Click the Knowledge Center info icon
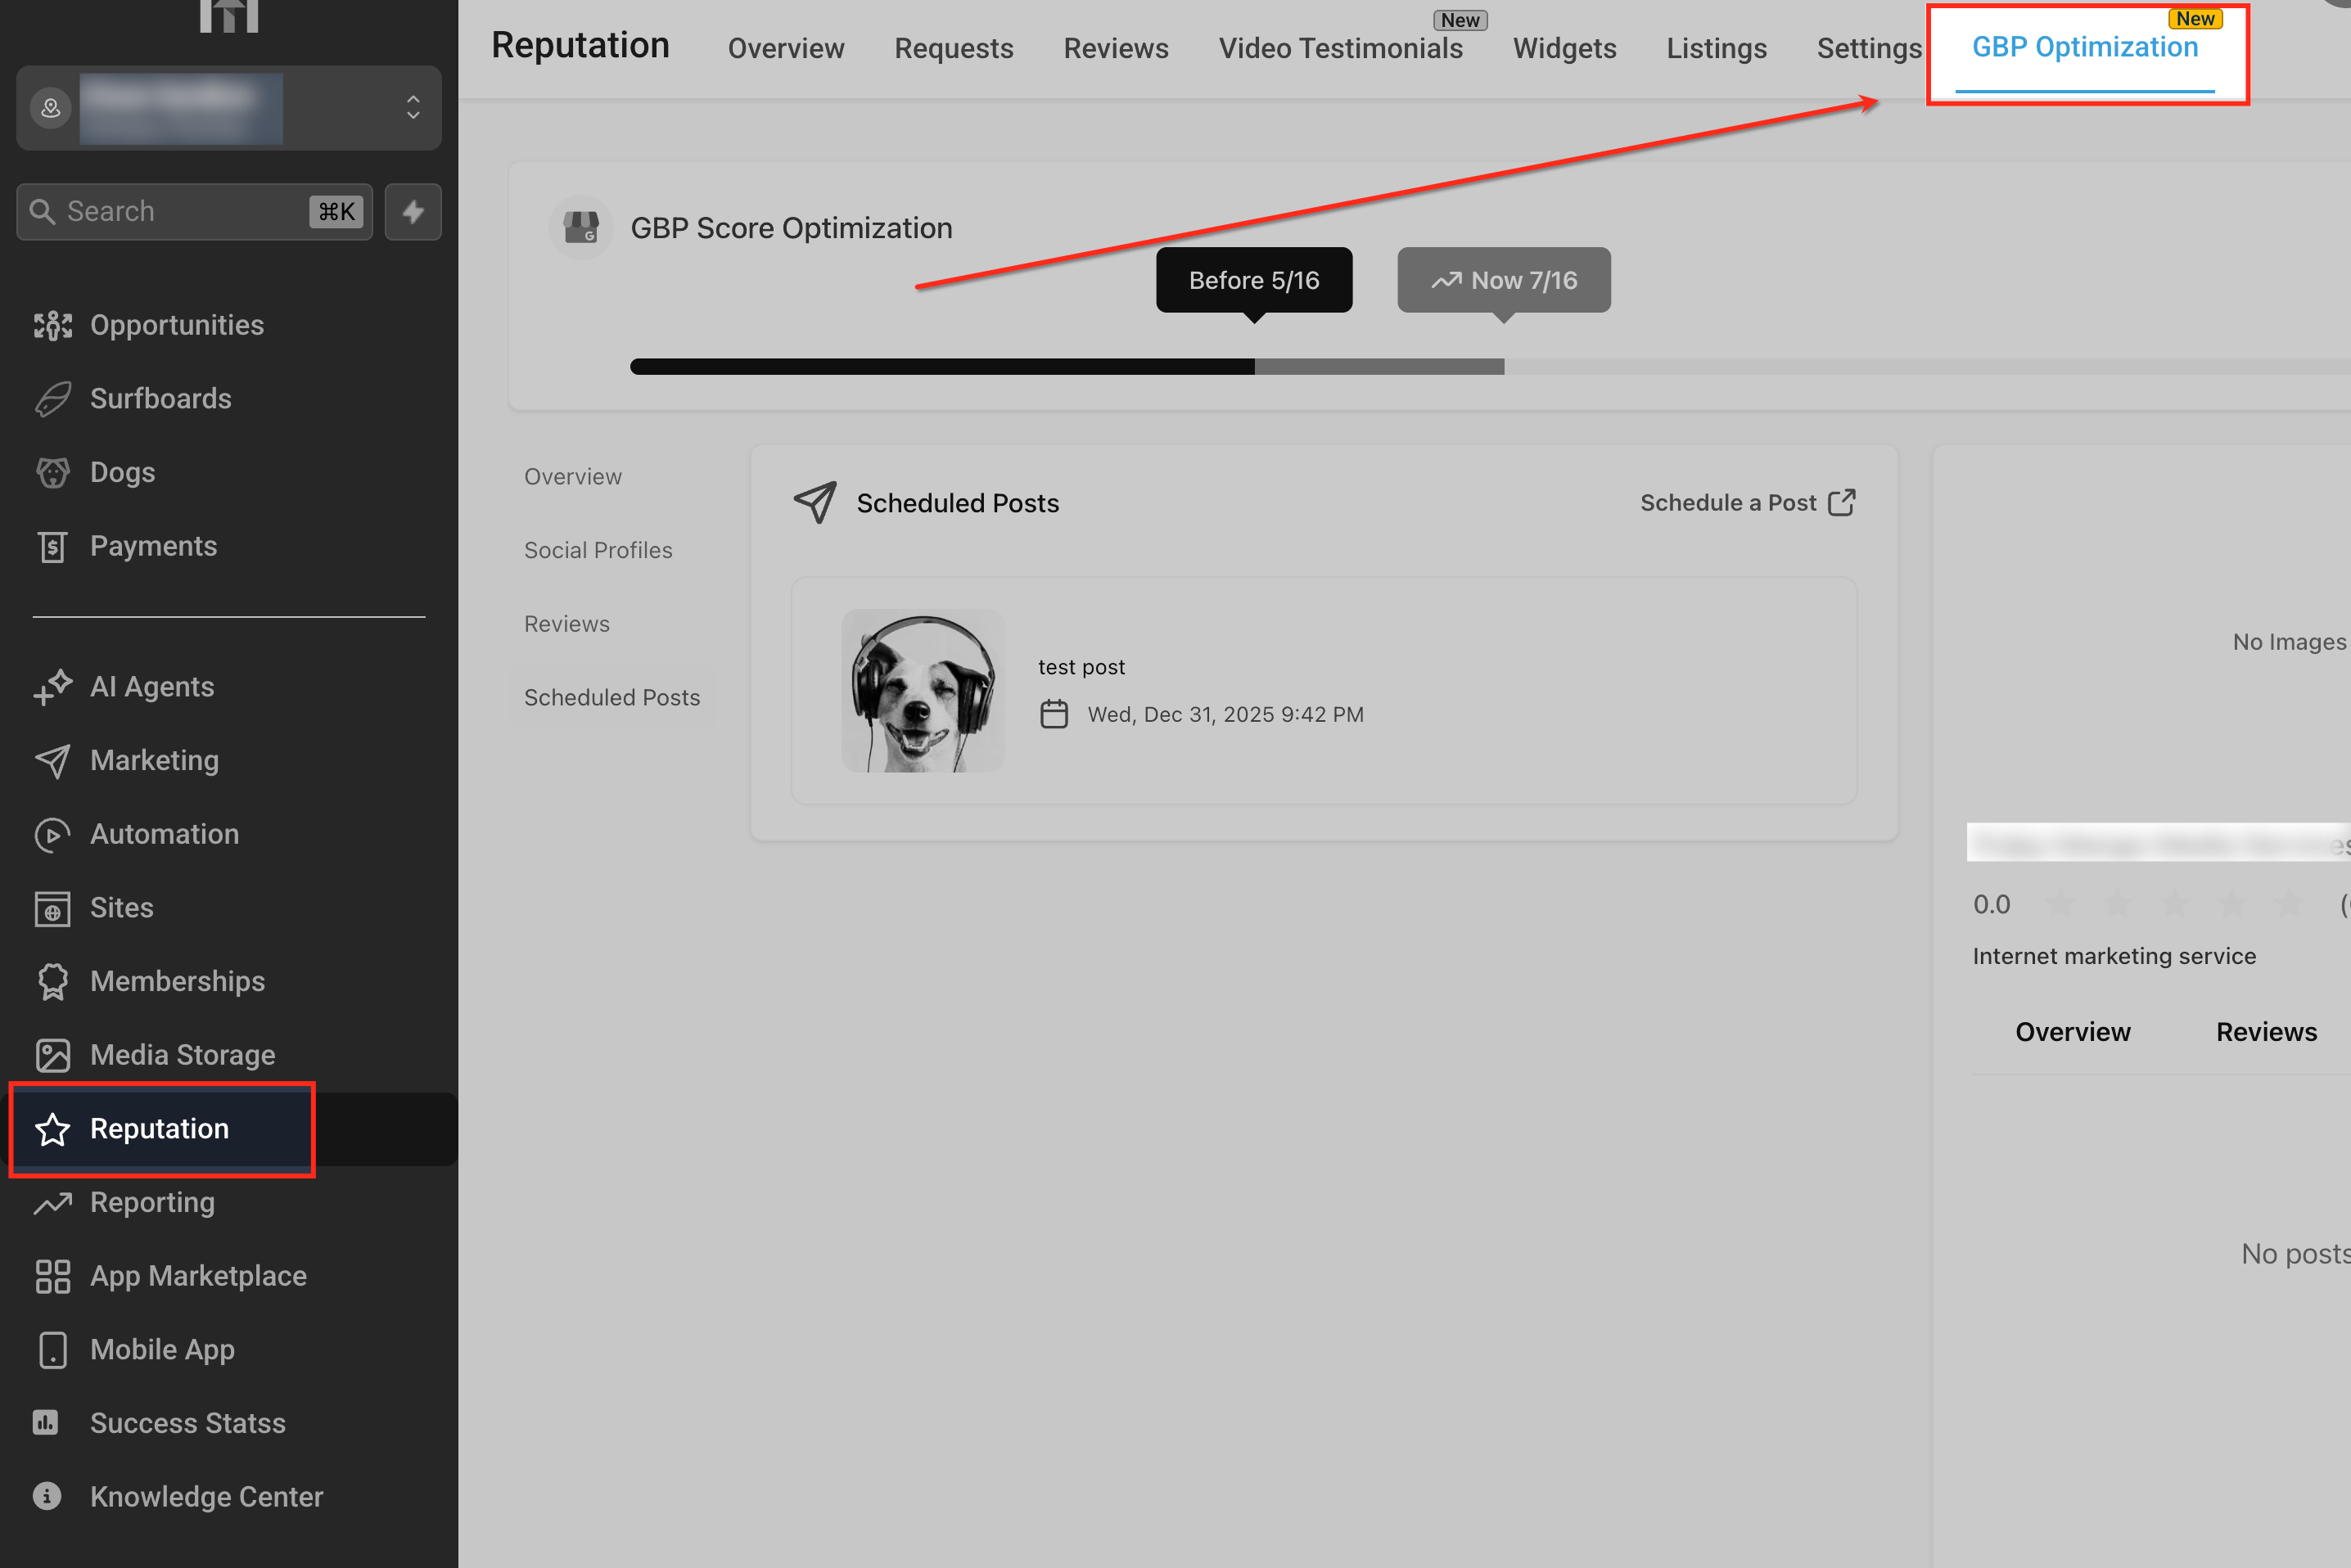This screenshot has height=1568, width=2351. pos(47,1496)
